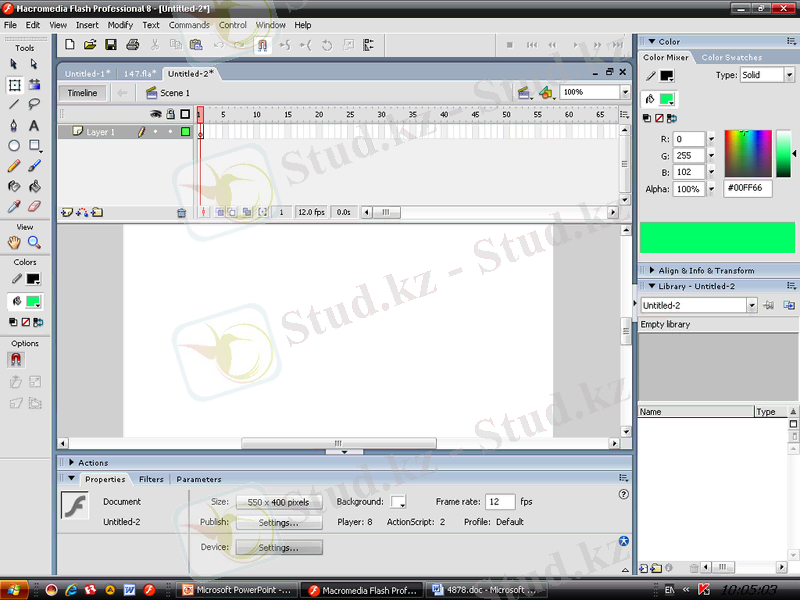Toggle visibility dot for Layer 1
The image size is (800, 600).
[x=155, y=132]
